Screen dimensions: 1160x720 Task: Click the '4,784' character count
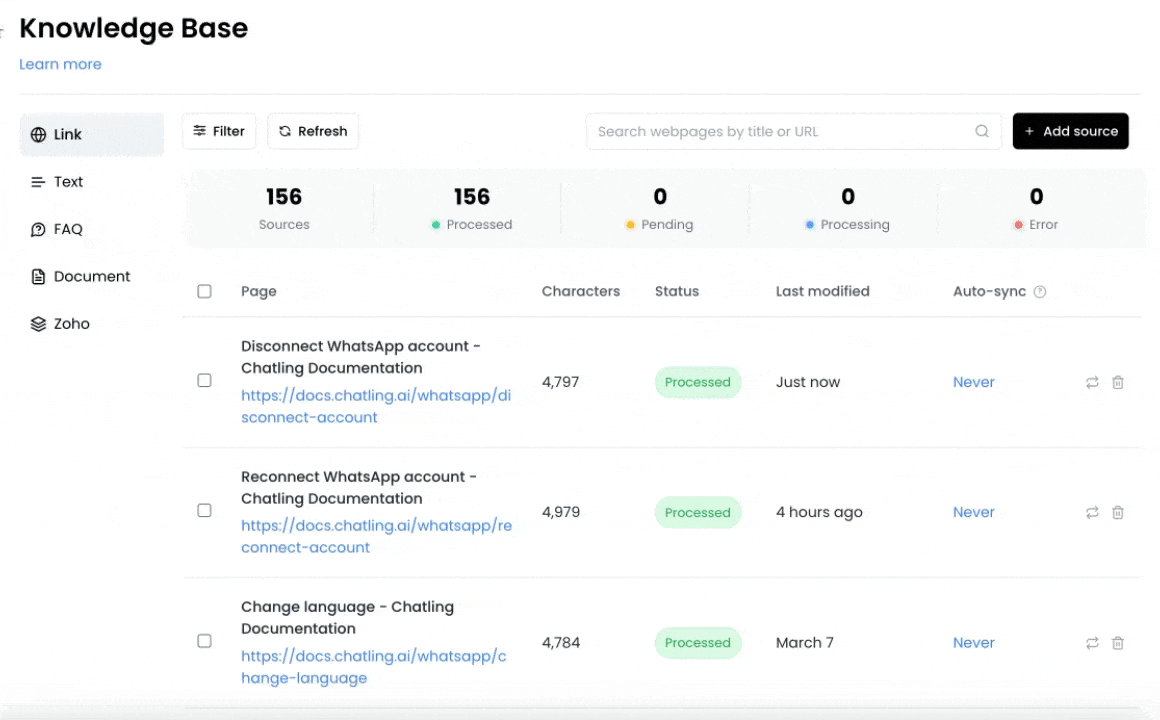(x=561, y=642)
